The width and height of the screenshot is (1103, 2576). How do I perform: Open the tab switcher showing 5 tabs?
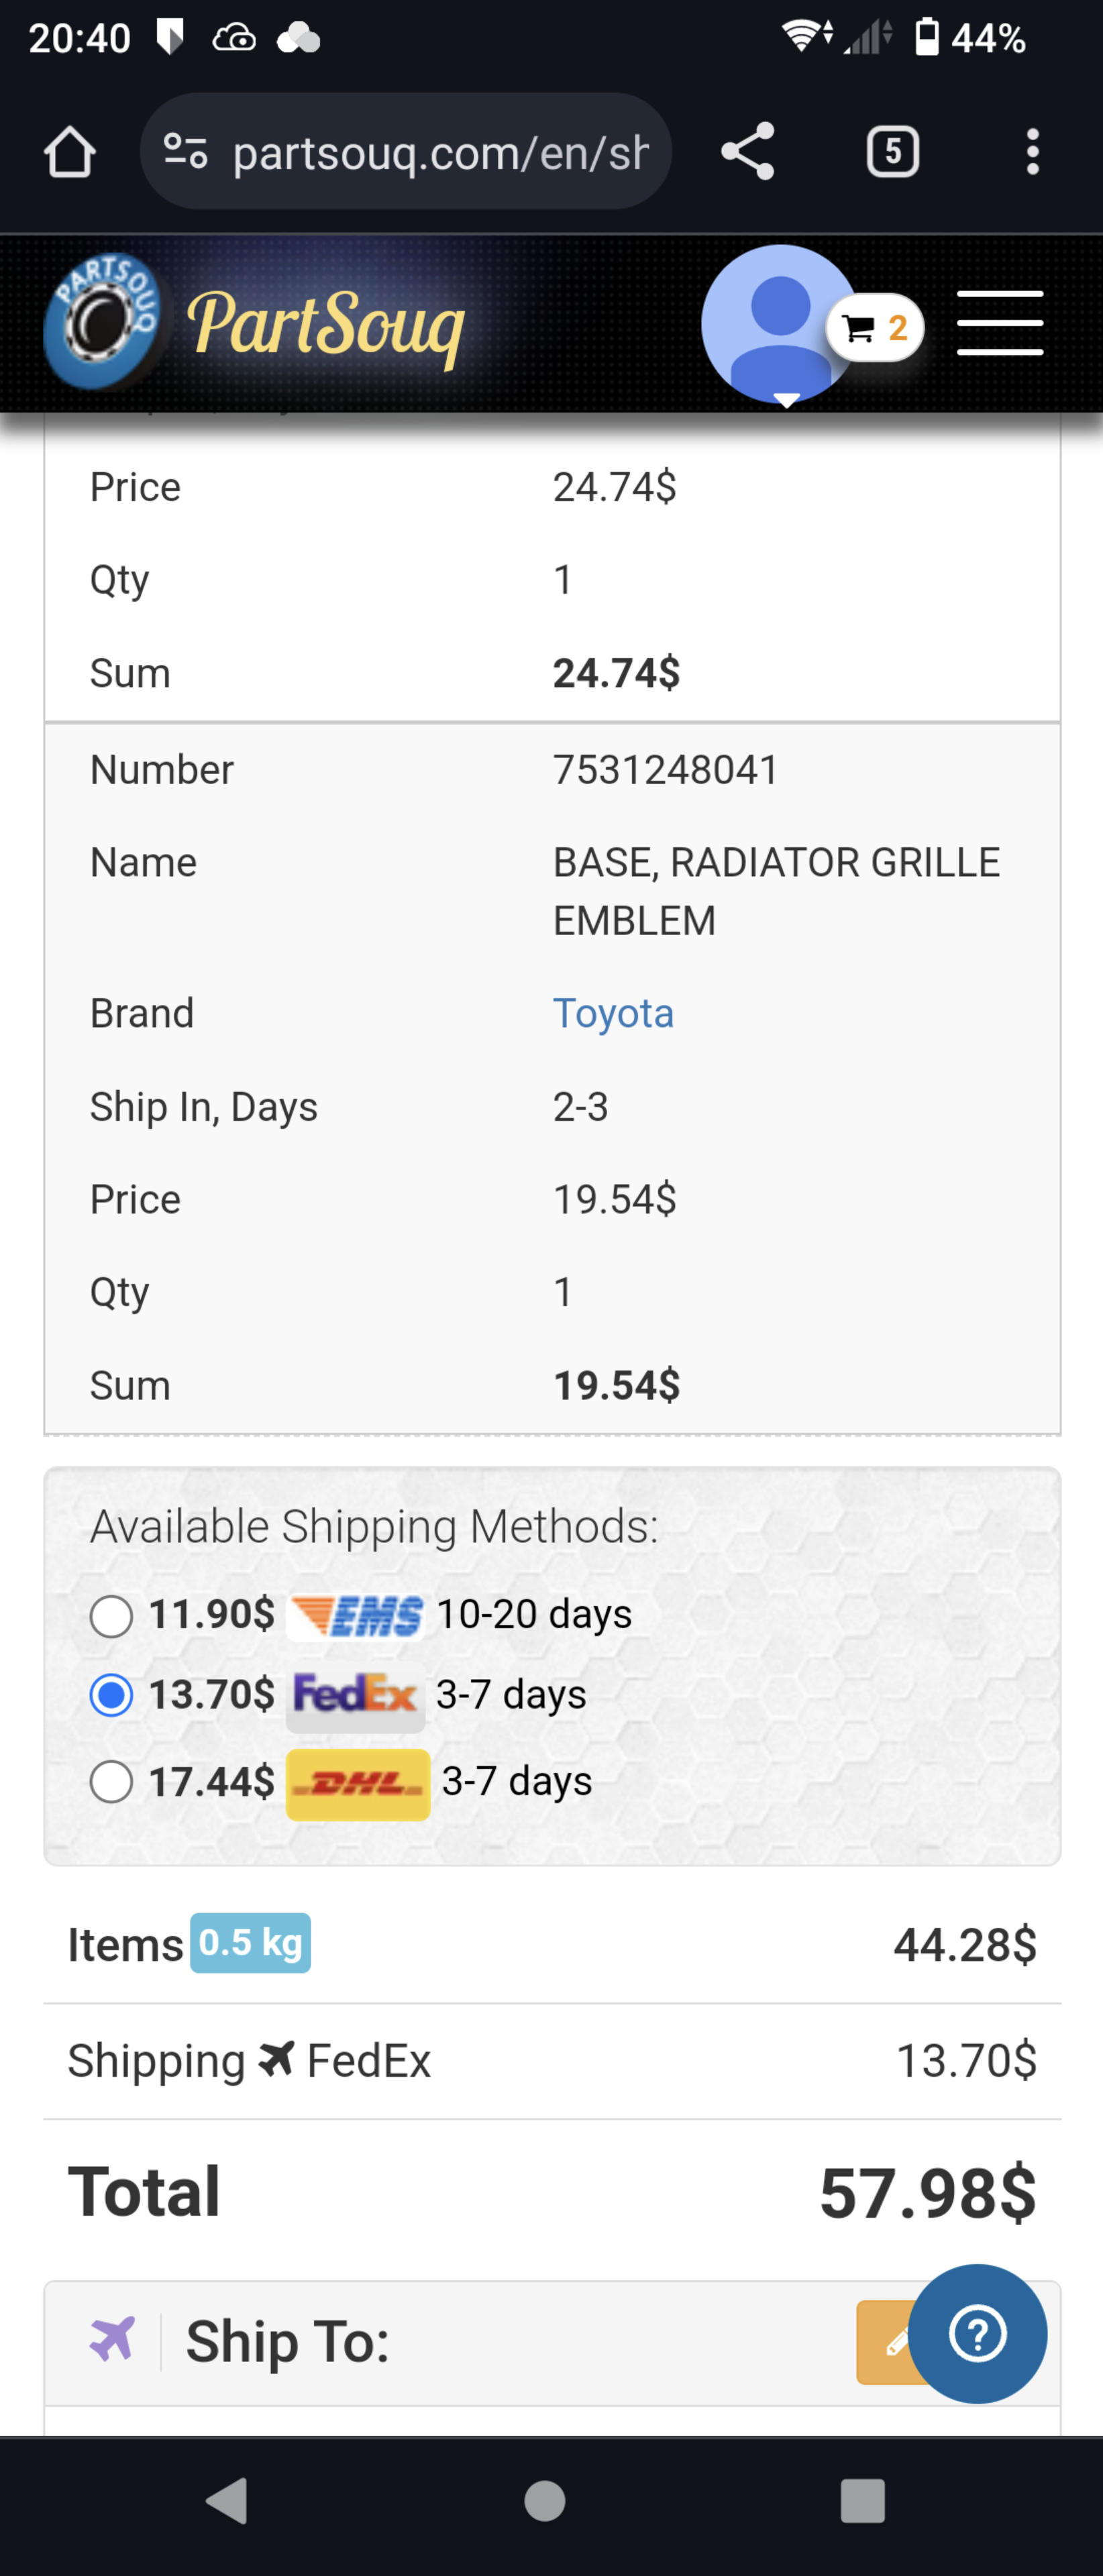(x=892, y=152)
